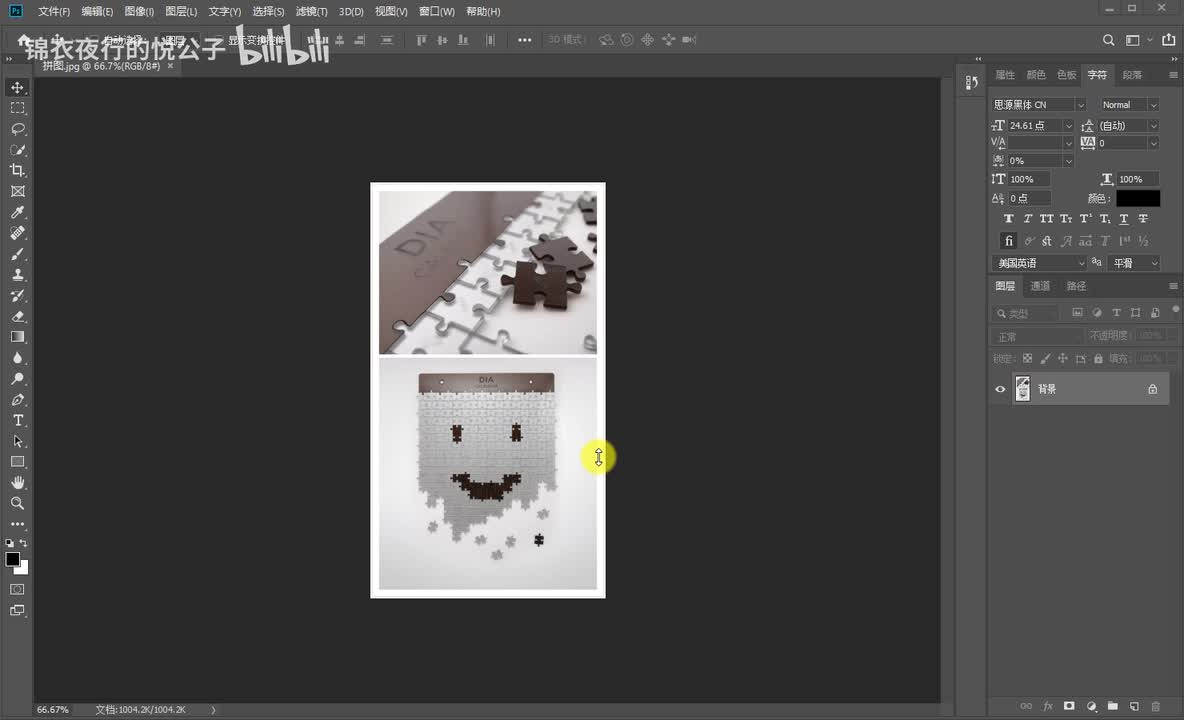
Task: Select the Rectangular Marquee tool
Action: [17, 108]
